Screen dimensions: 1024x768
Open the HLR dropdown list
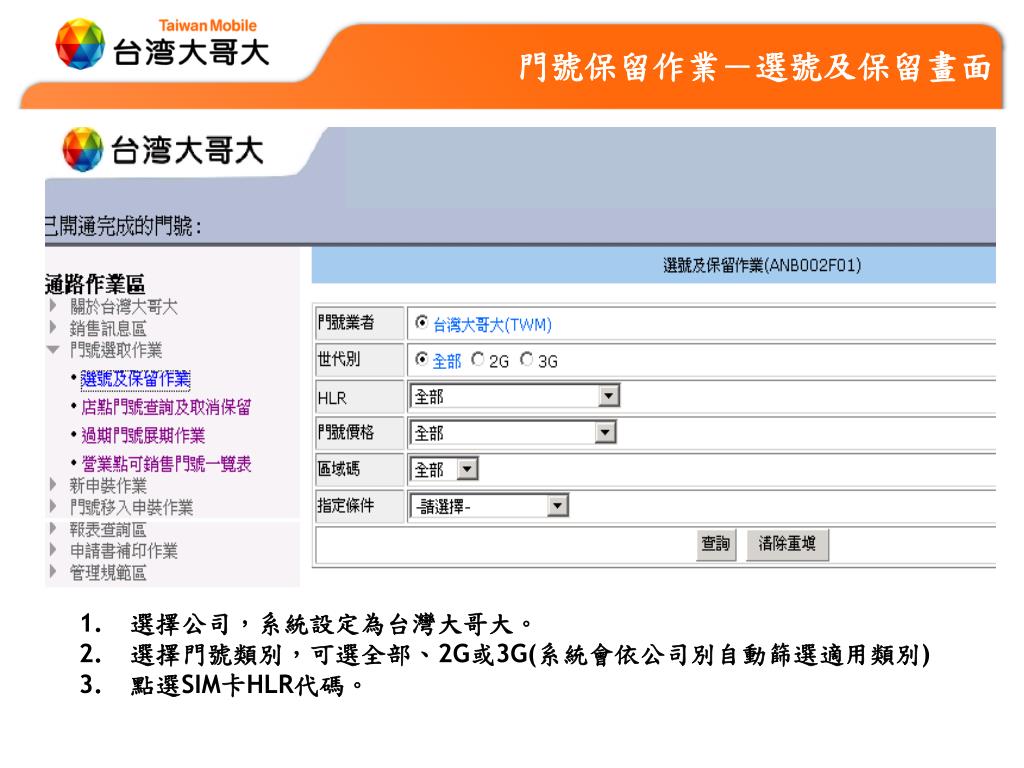(515, 396)
